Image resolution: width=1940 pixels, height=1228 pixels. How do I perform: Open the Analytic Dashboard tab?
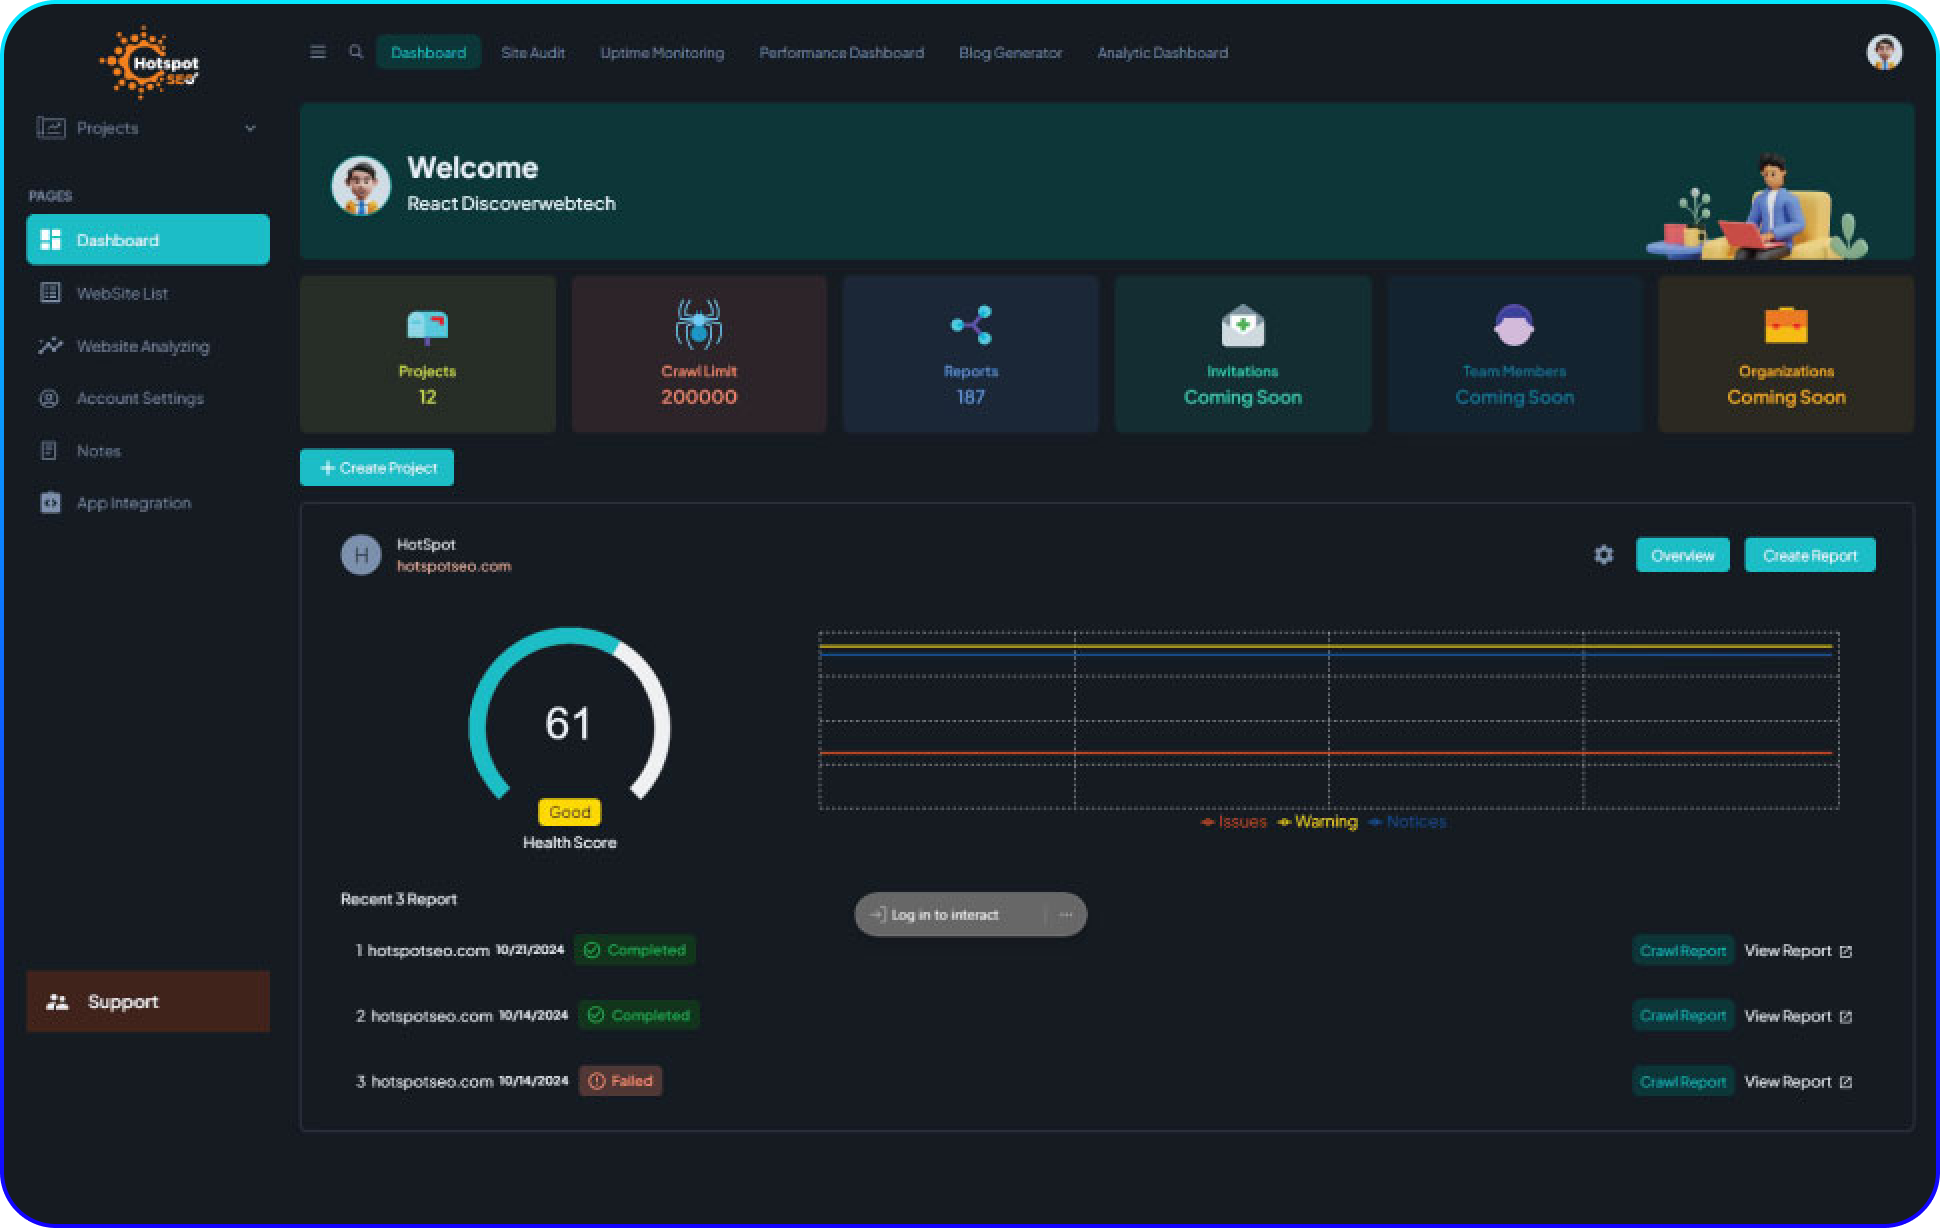[x=1162, y=52]
